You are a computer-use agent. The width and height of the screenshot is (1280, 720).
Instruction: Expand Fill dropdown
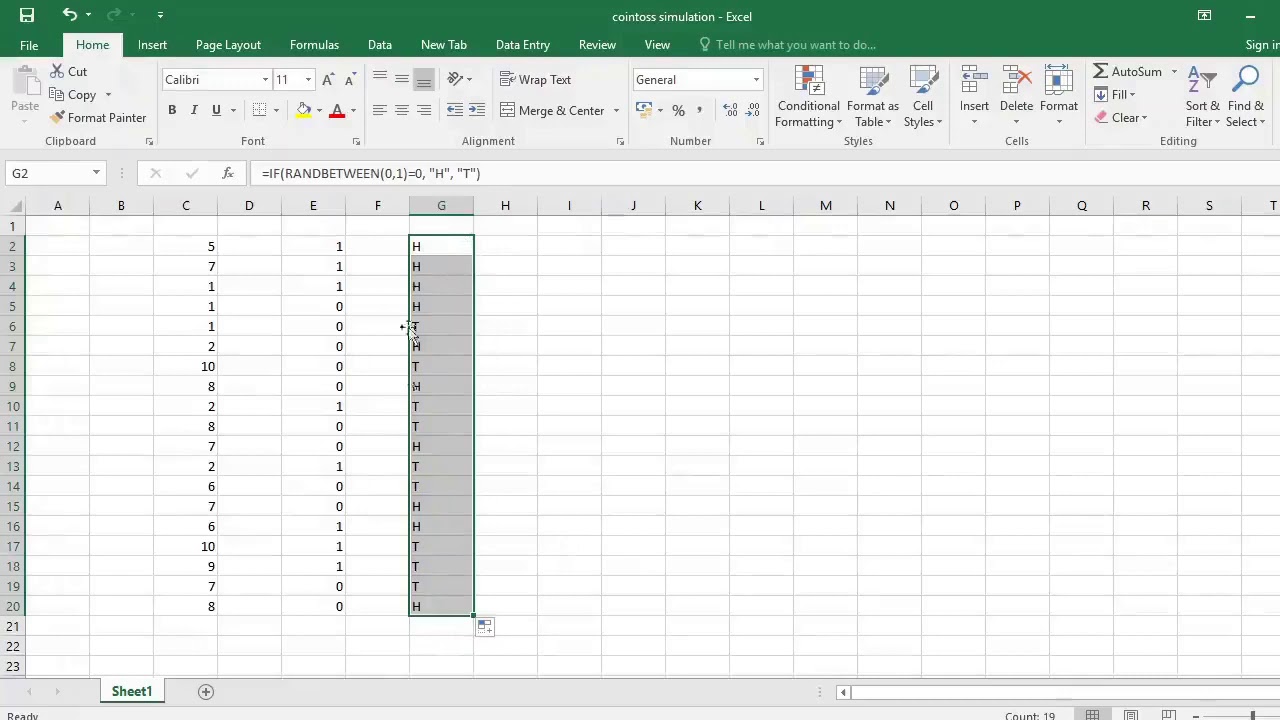pos(1132,95)
